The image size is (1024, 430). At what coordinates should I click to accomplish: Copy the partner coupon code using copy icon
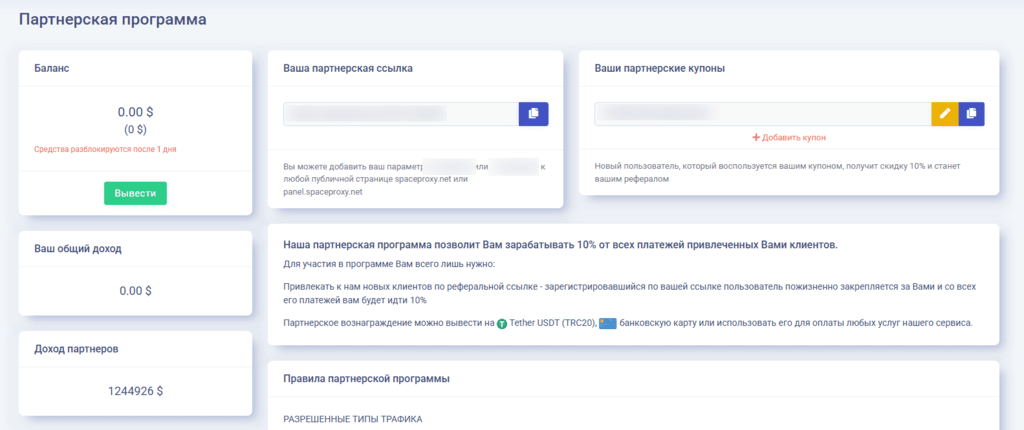pos(971,114)
